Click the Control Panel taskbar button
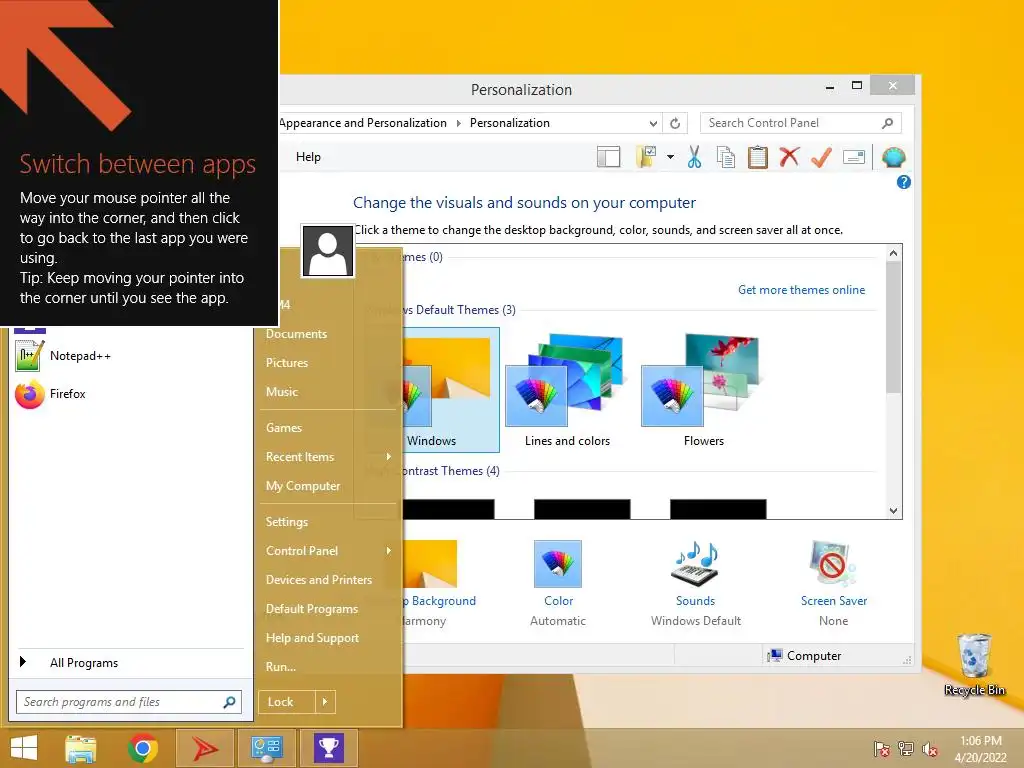The height and width of the screenshot is (768, 1024). (x=266, y=748)
